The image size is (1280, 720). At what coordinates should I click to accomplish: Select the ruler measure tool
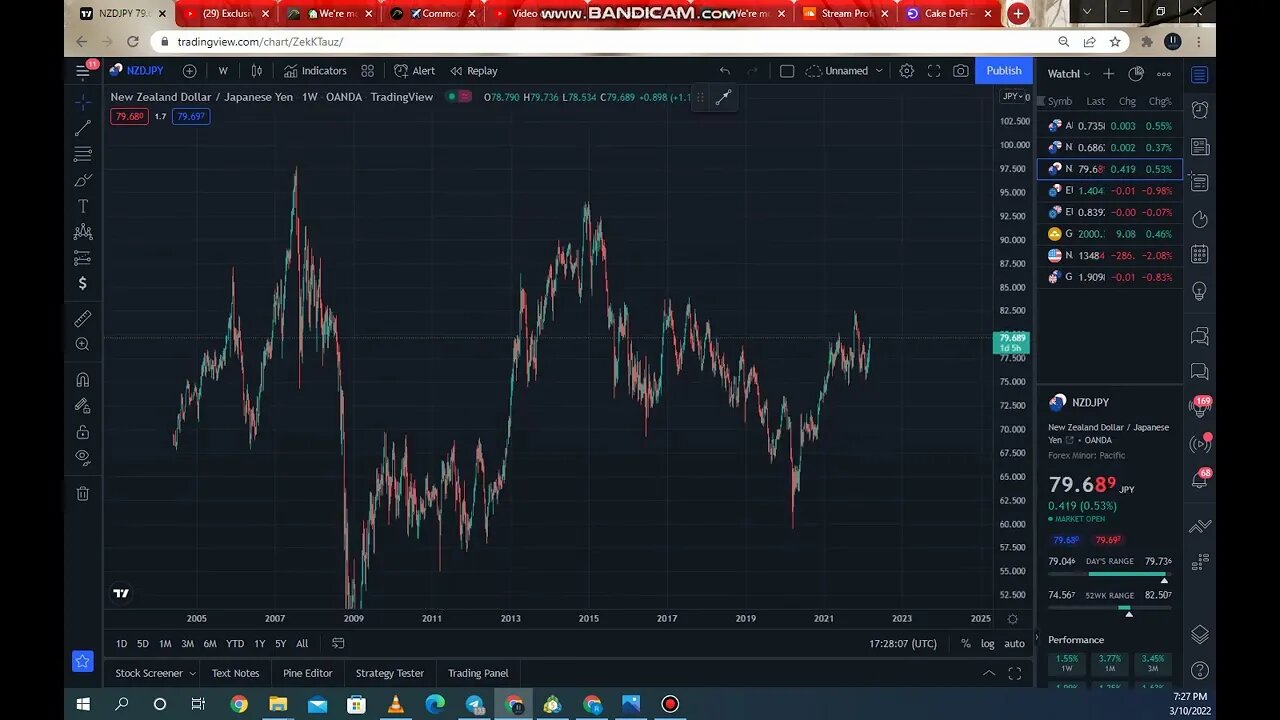[x=83, y=319]
